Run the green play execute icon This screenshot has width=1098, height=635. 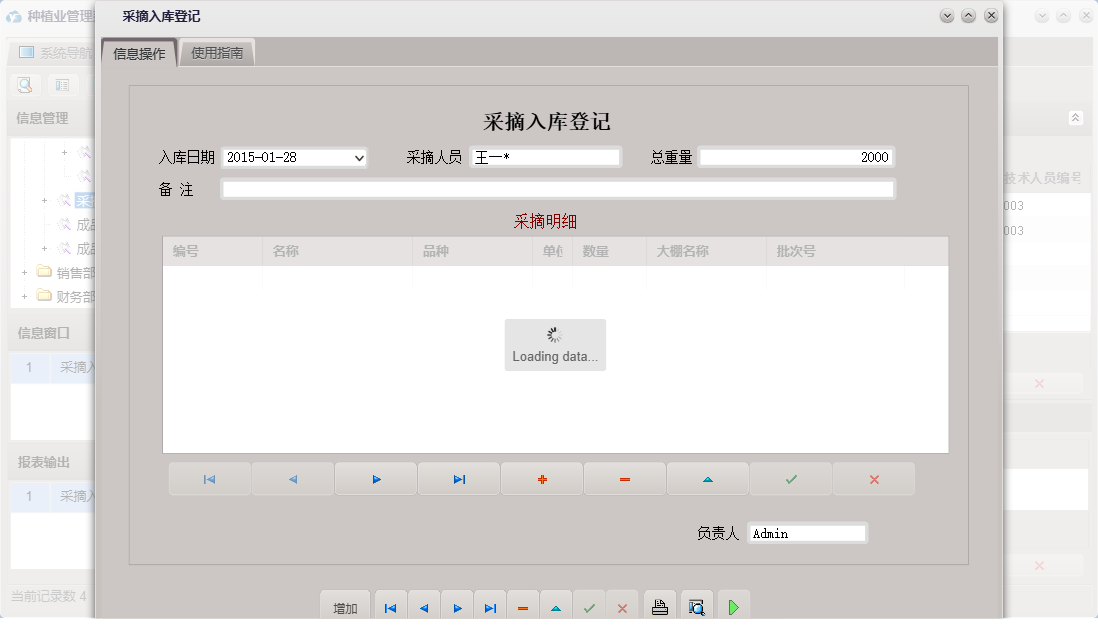pyautogui.click(x=733, y=604)
